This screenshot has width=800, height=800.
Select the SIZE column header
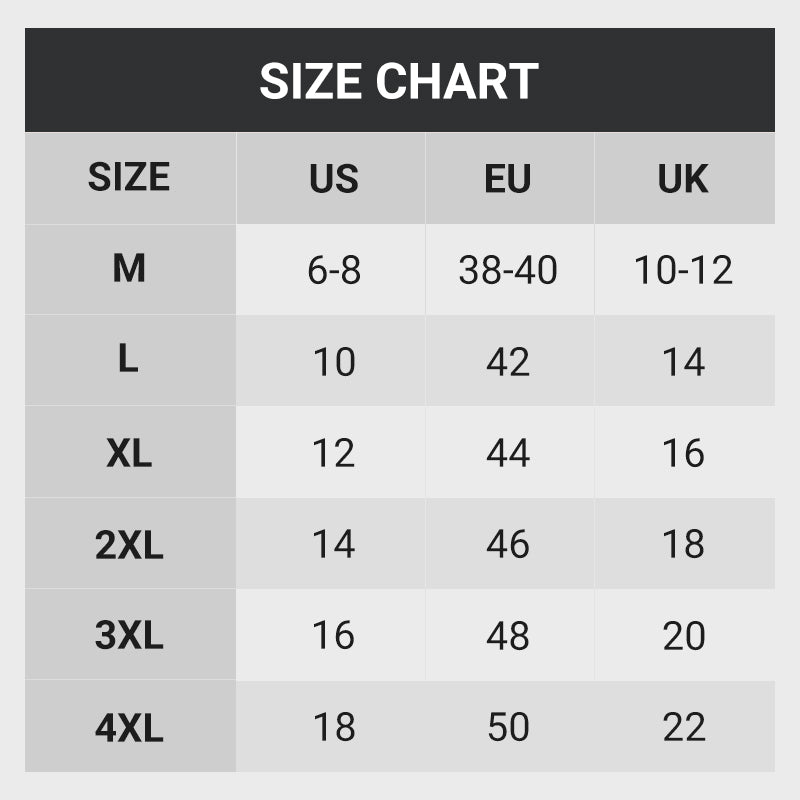(129, 178)
